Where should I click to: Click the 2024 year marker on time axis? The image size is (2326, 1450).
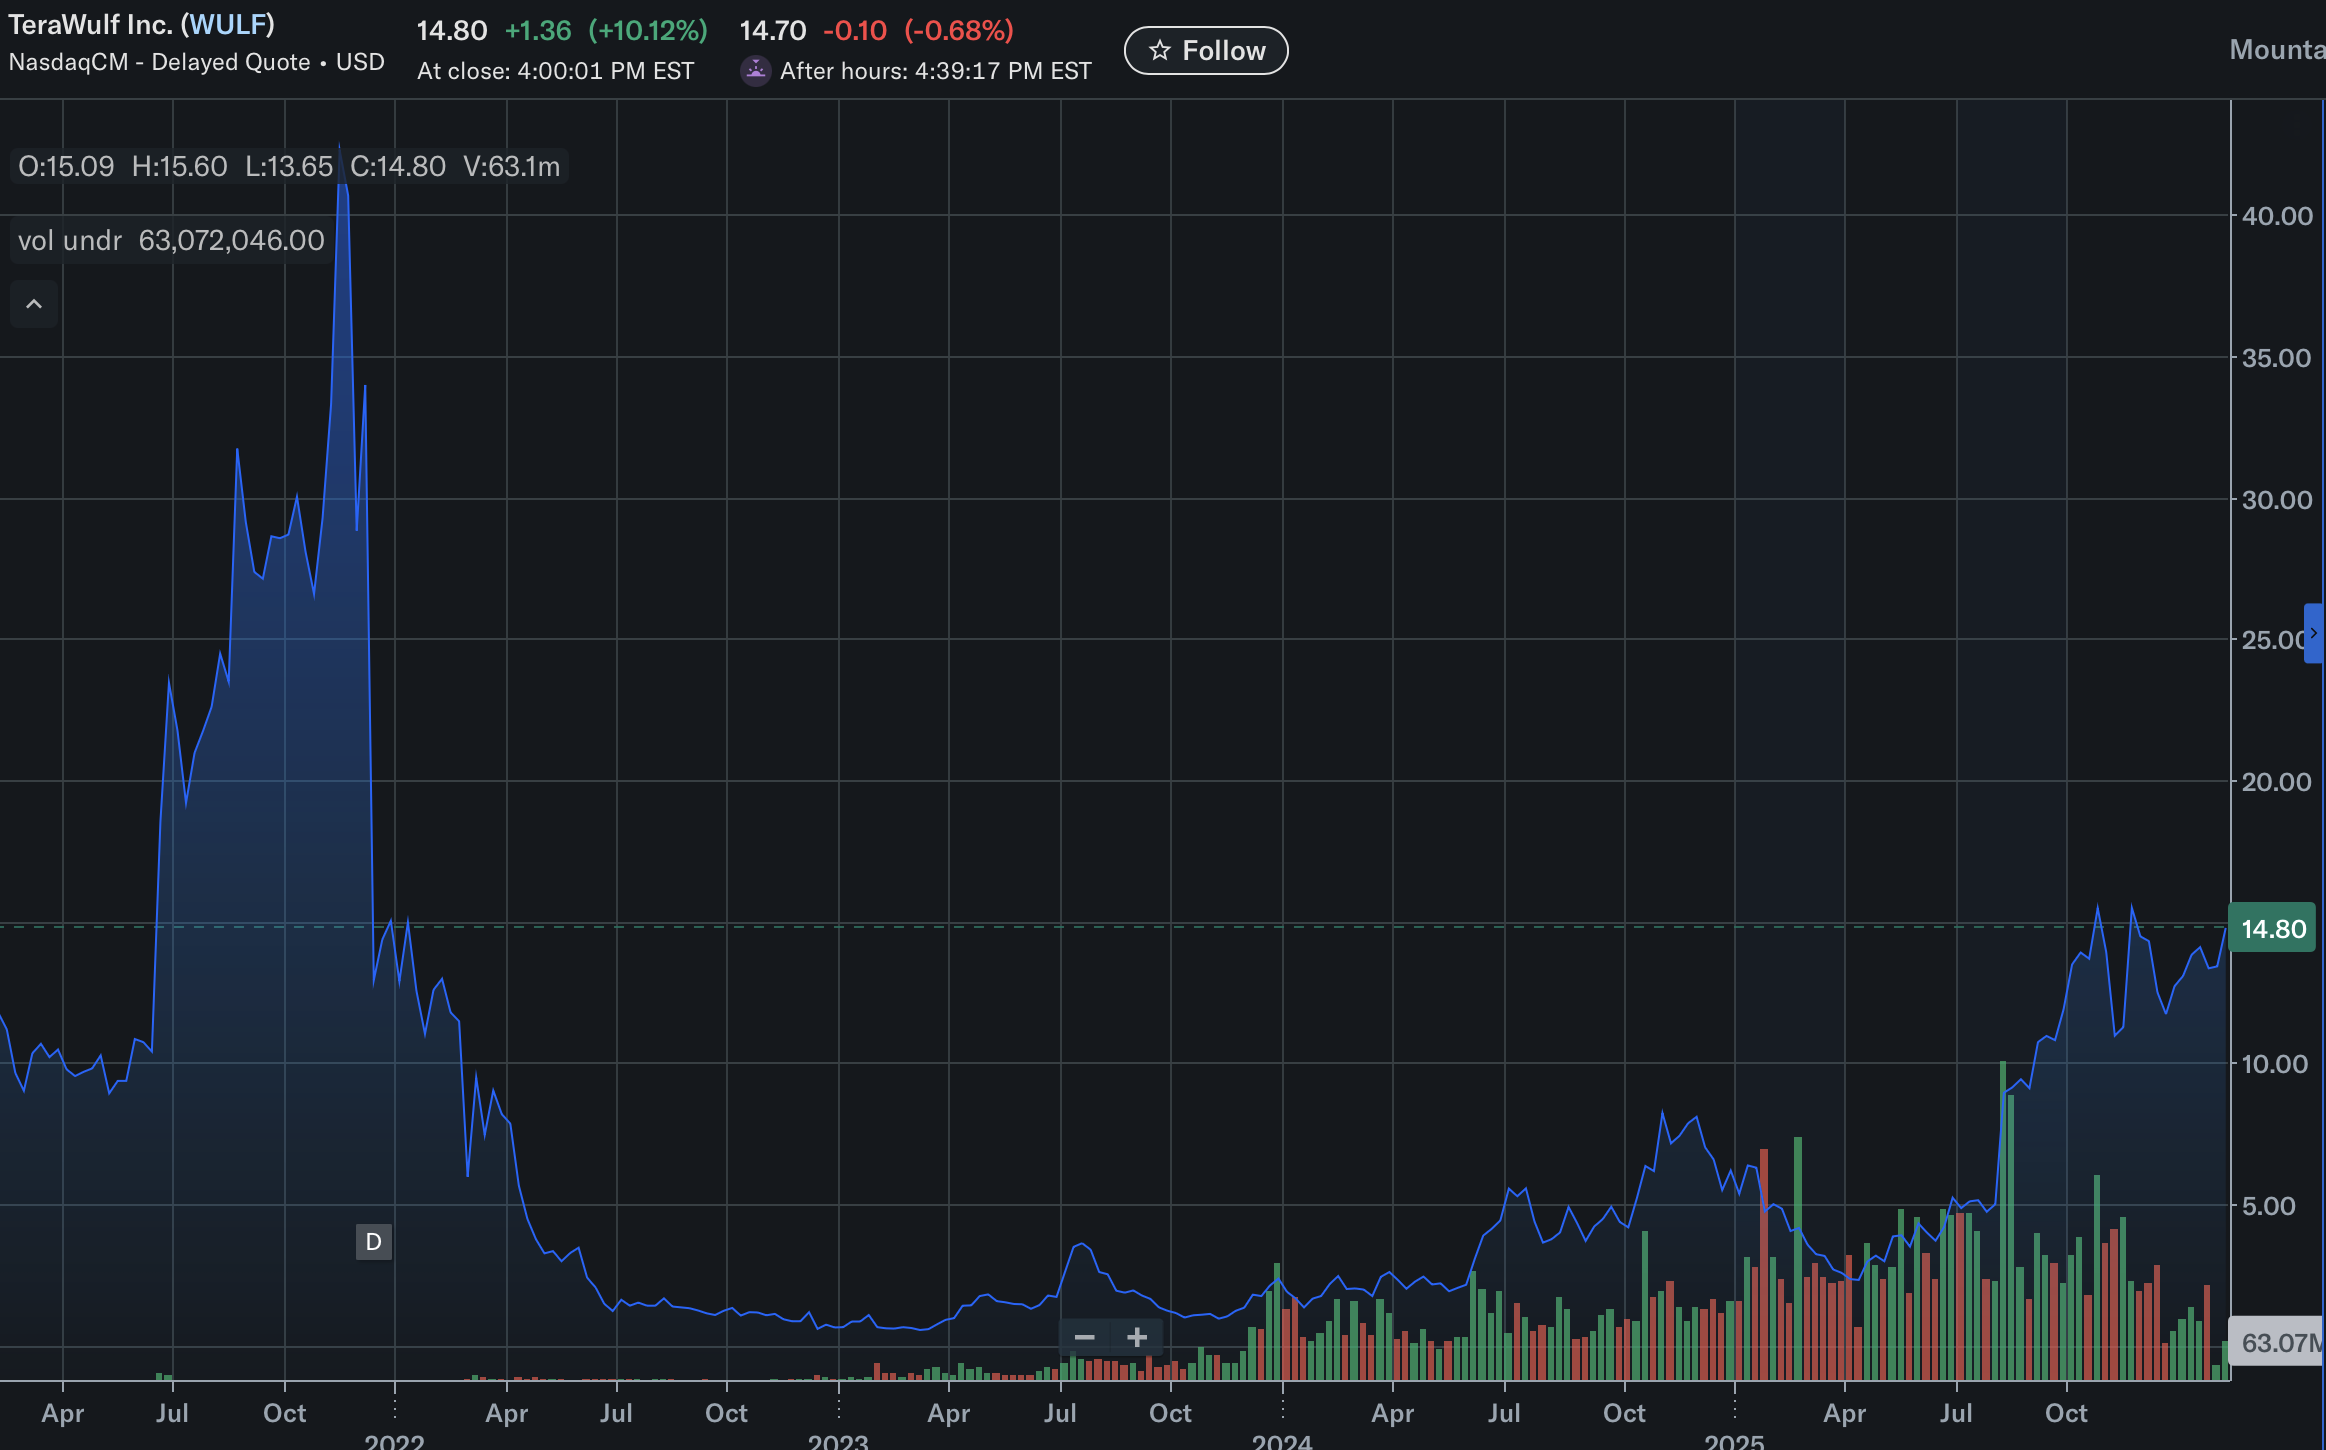1282,1440
